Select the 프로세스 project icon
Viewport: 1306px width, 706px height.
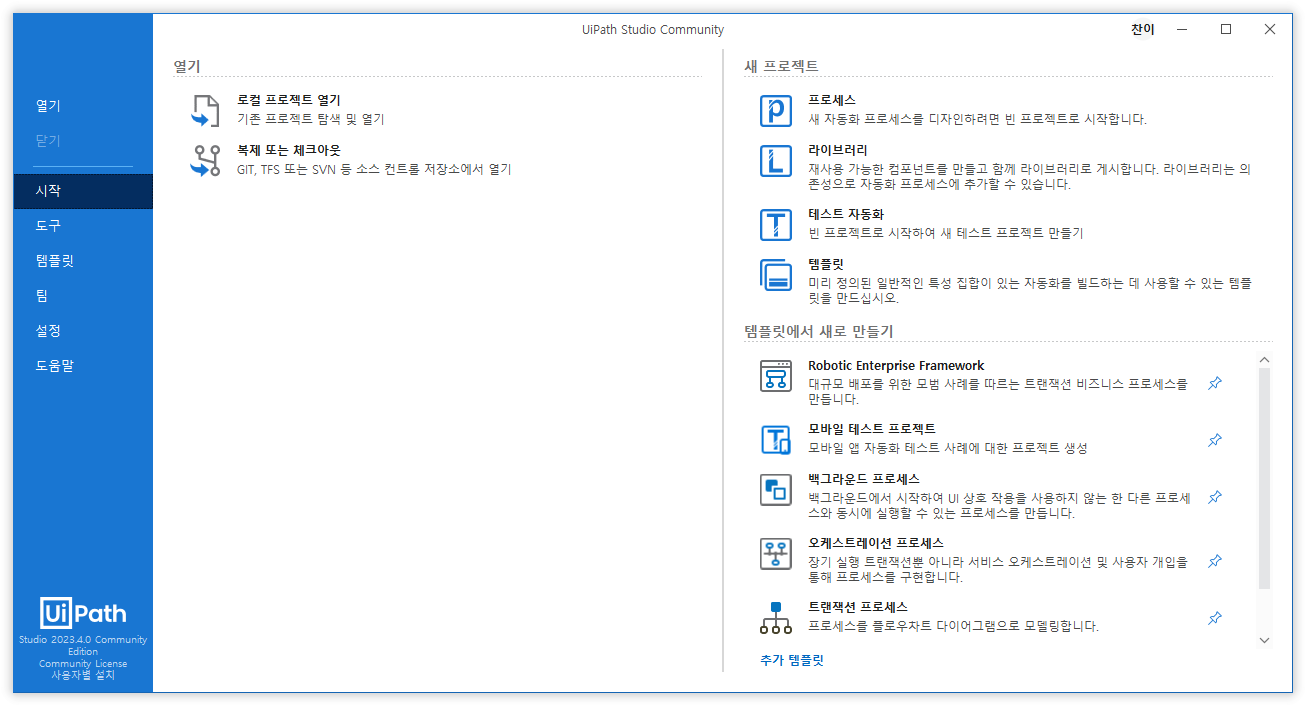776,111
